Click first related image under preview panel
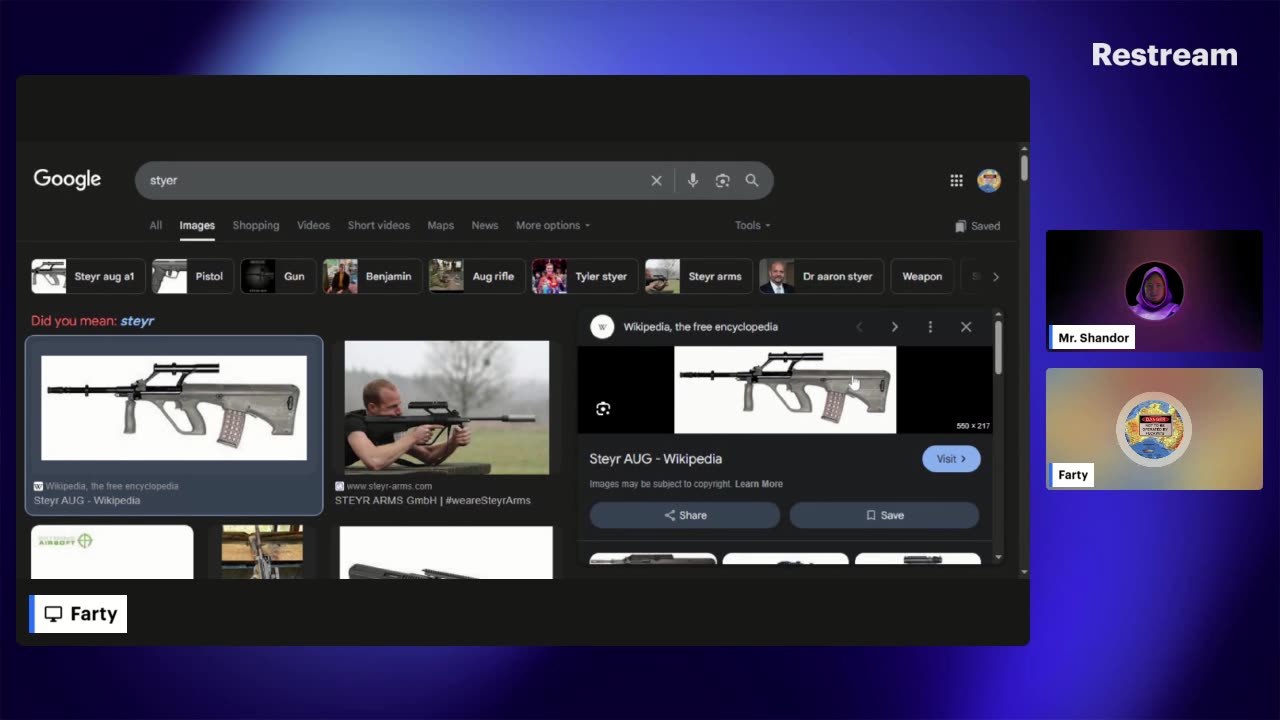This screenshot has height=720, width=1280. [x=653, y=559]
